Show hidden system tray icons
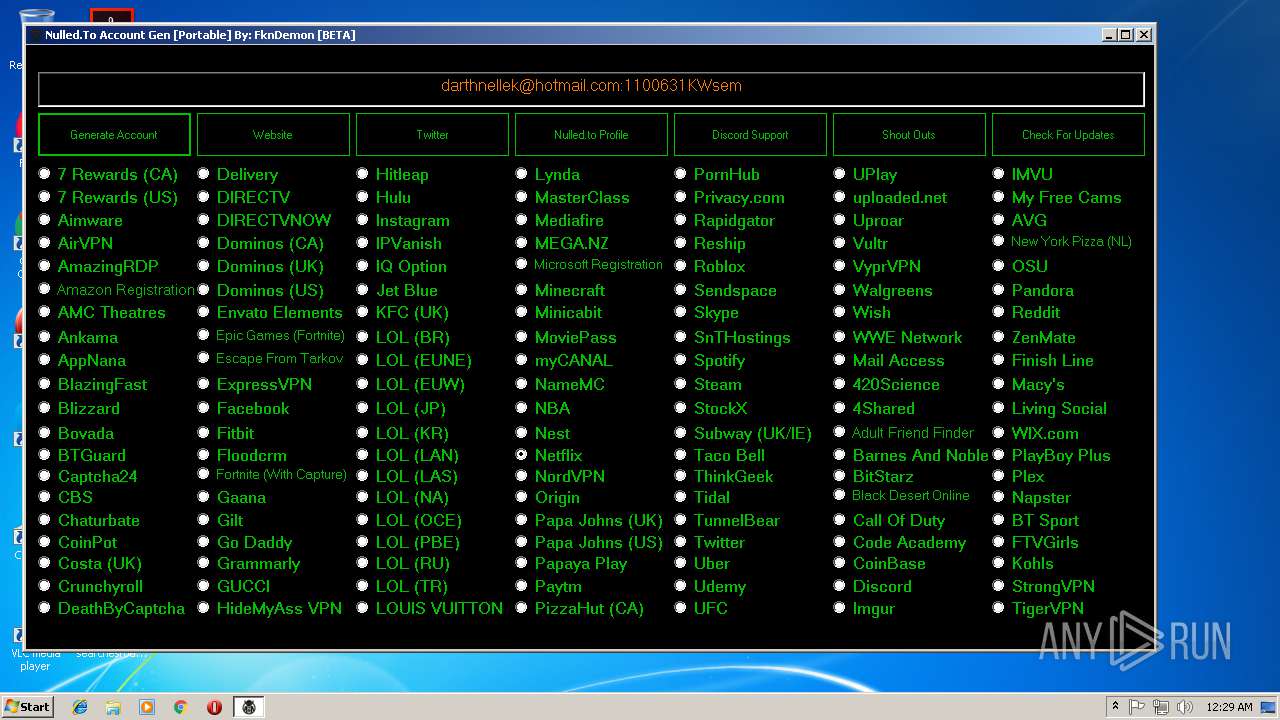This screenshot has width=1280, height=720. tap(1115, 706)
